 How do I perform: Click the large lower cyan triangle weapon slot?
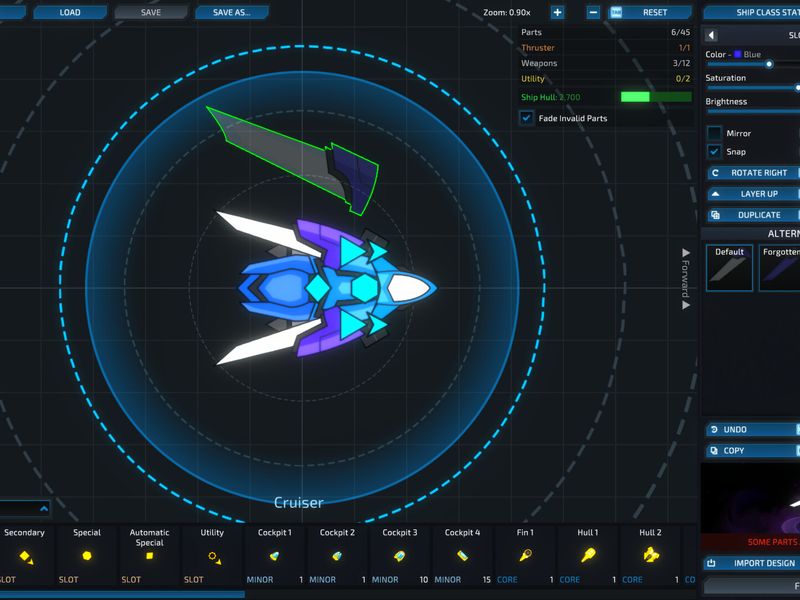point(352,325)
